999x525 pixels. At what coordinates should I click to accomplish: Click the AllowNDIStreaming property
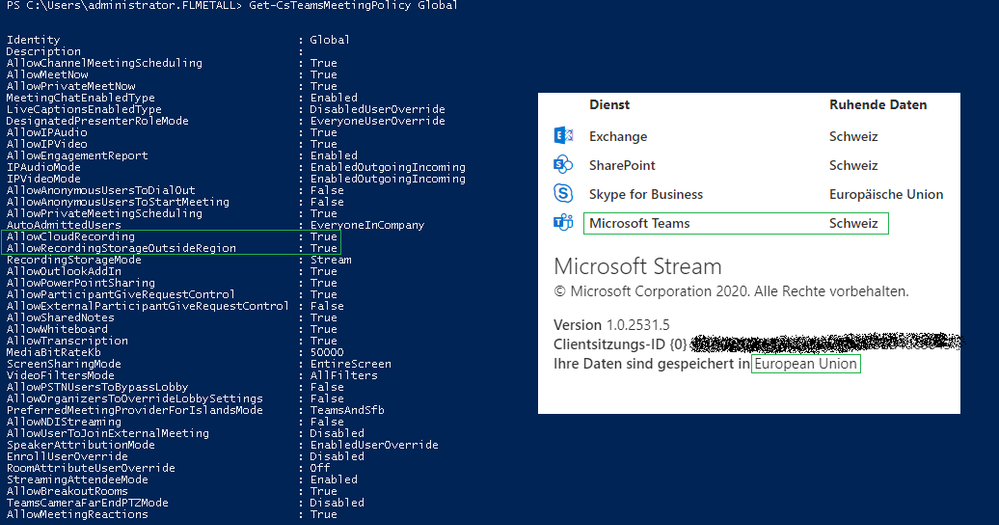64,421
